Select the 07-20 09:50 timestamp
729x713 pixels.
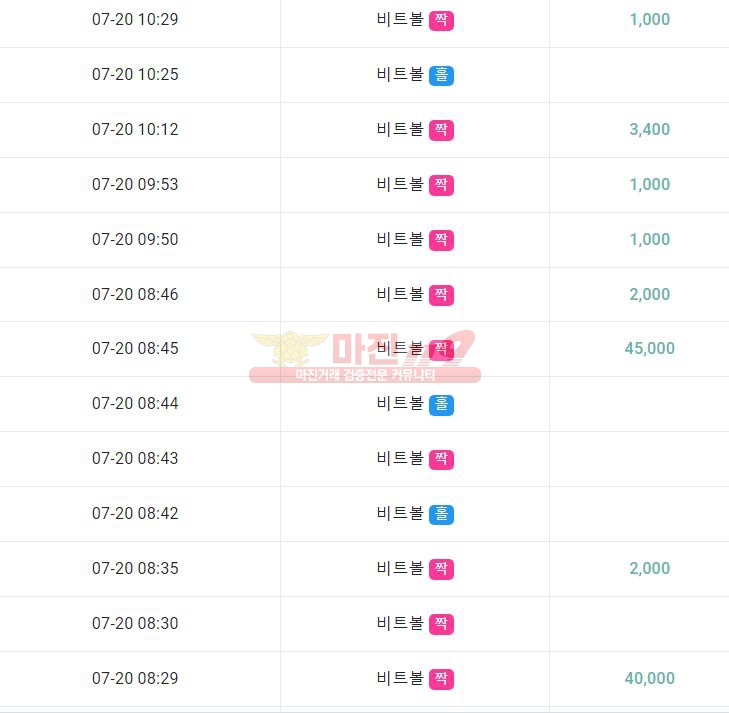pos(135,239)
